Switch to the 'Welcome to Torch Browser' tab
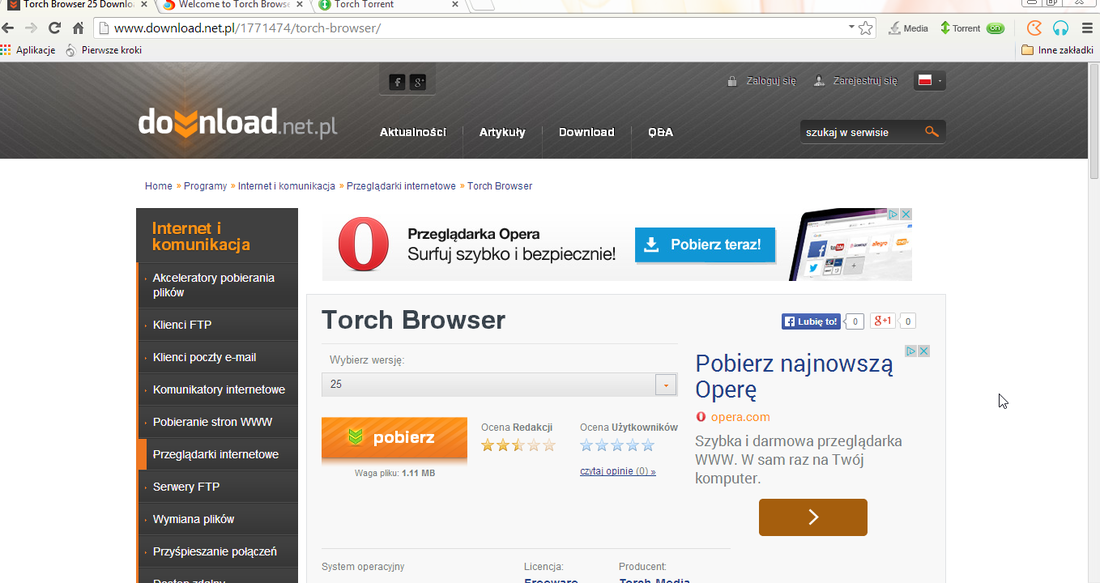The width and height of the screenshot is (1100, 583). [x=234, y=5]
